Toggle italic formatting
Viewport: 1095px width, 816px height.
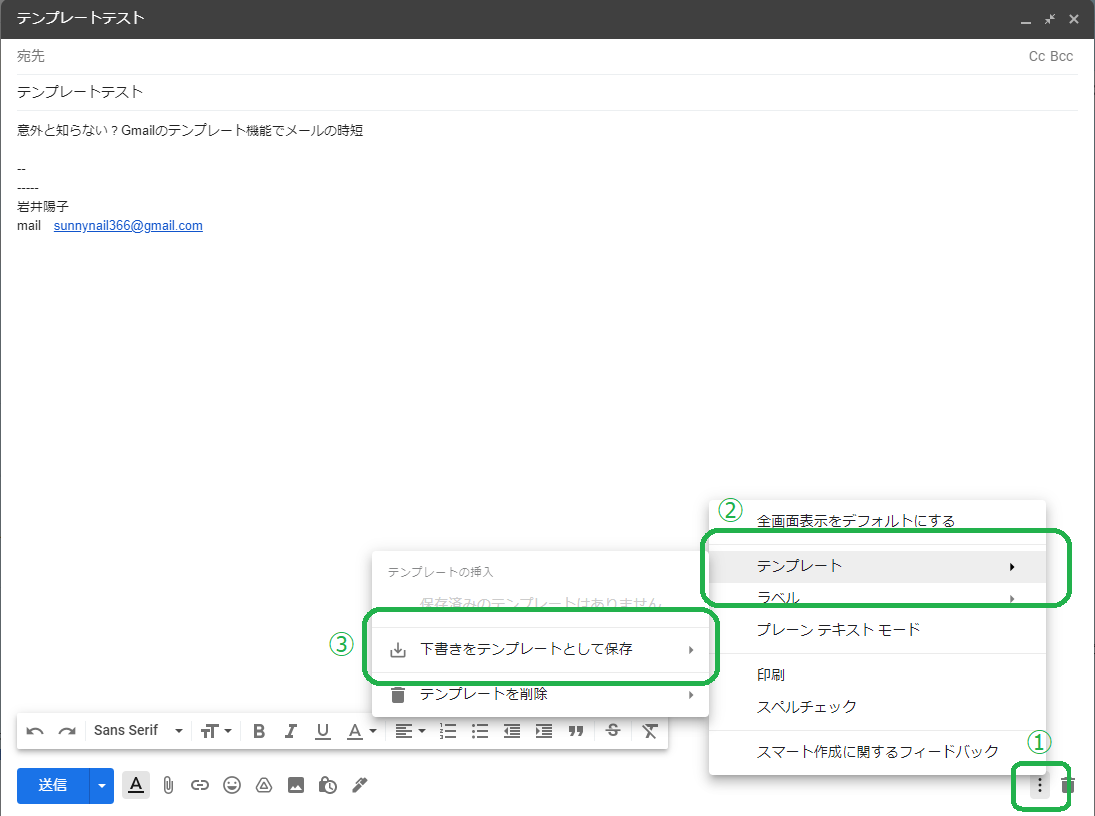pos(291,731)
